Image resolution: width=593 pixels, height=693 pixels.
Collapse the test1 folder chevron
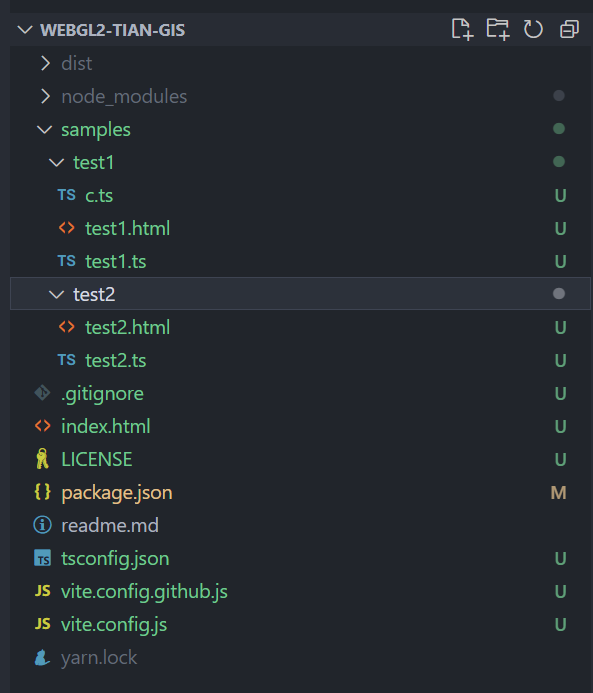(x=57, y=162)
